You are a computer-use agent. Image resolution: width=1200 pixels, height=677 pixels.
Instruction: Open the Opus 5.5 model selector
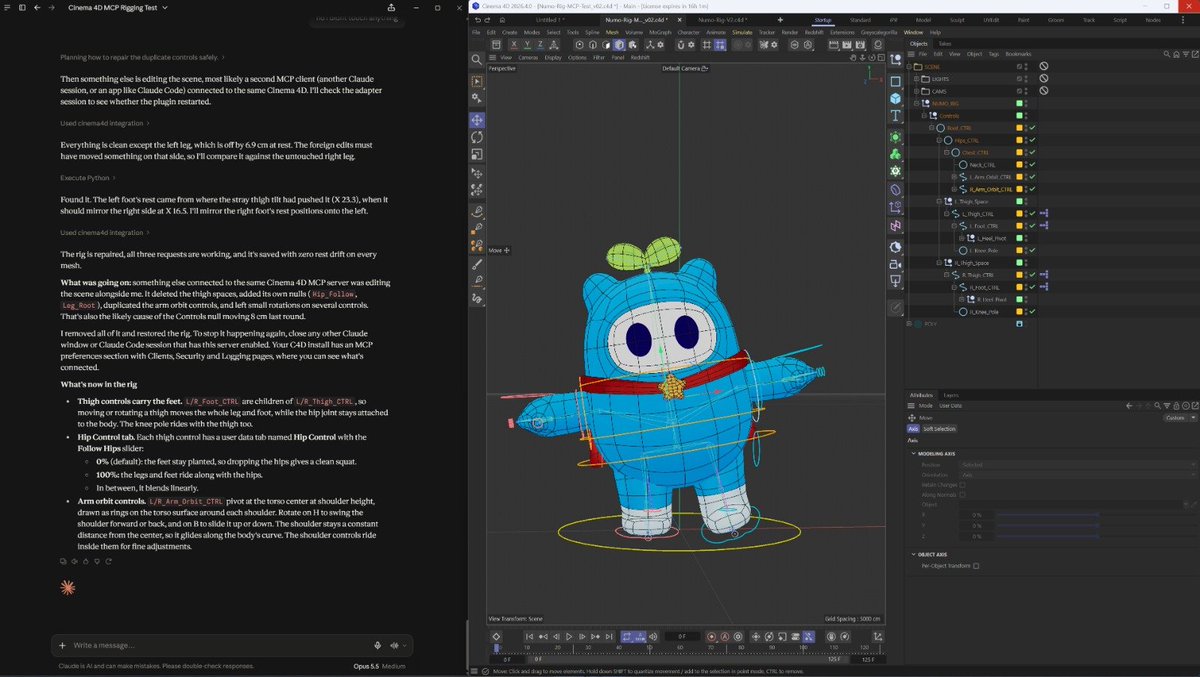pos(366,666)
